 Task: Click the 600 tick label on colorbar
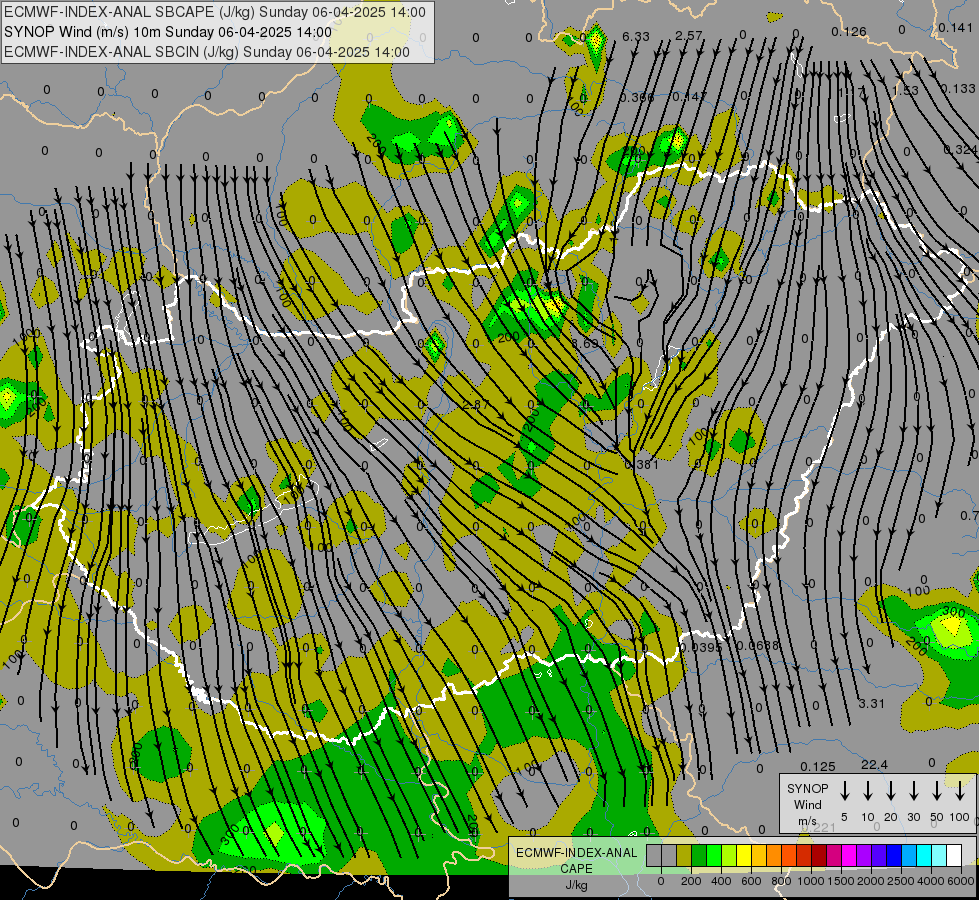(x=751, y=882)
